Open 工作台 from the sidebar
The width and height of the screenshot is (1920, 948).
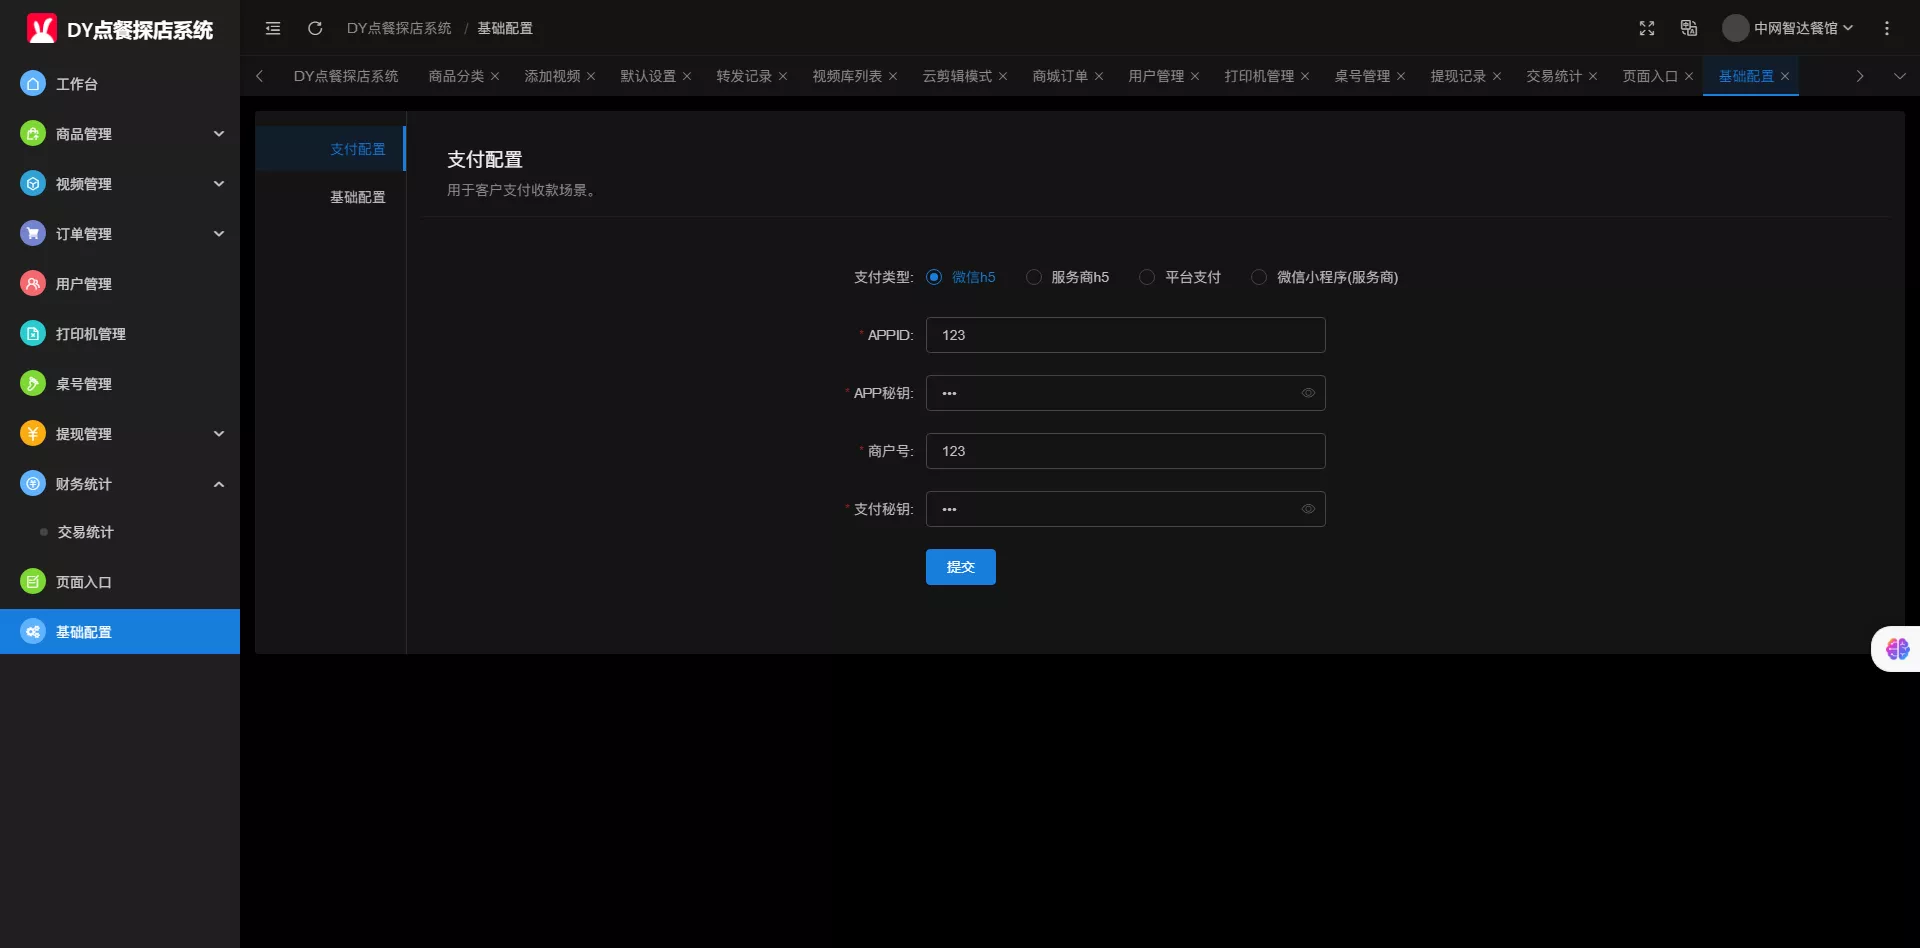pyautogui.click(x=77, y=84)
